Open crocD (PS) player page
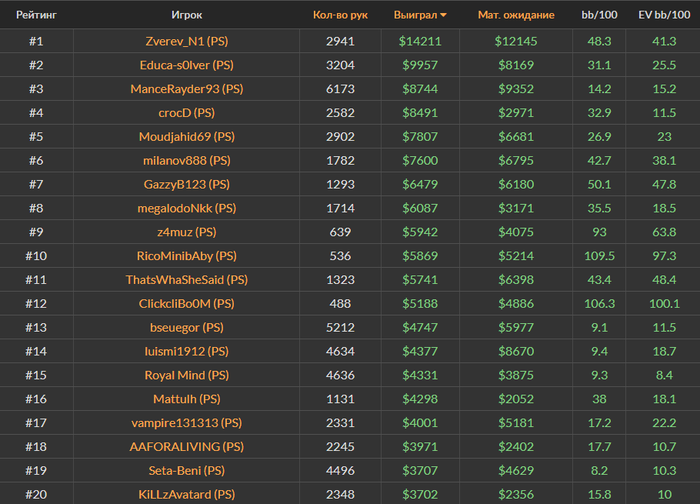 pos(187,112)
